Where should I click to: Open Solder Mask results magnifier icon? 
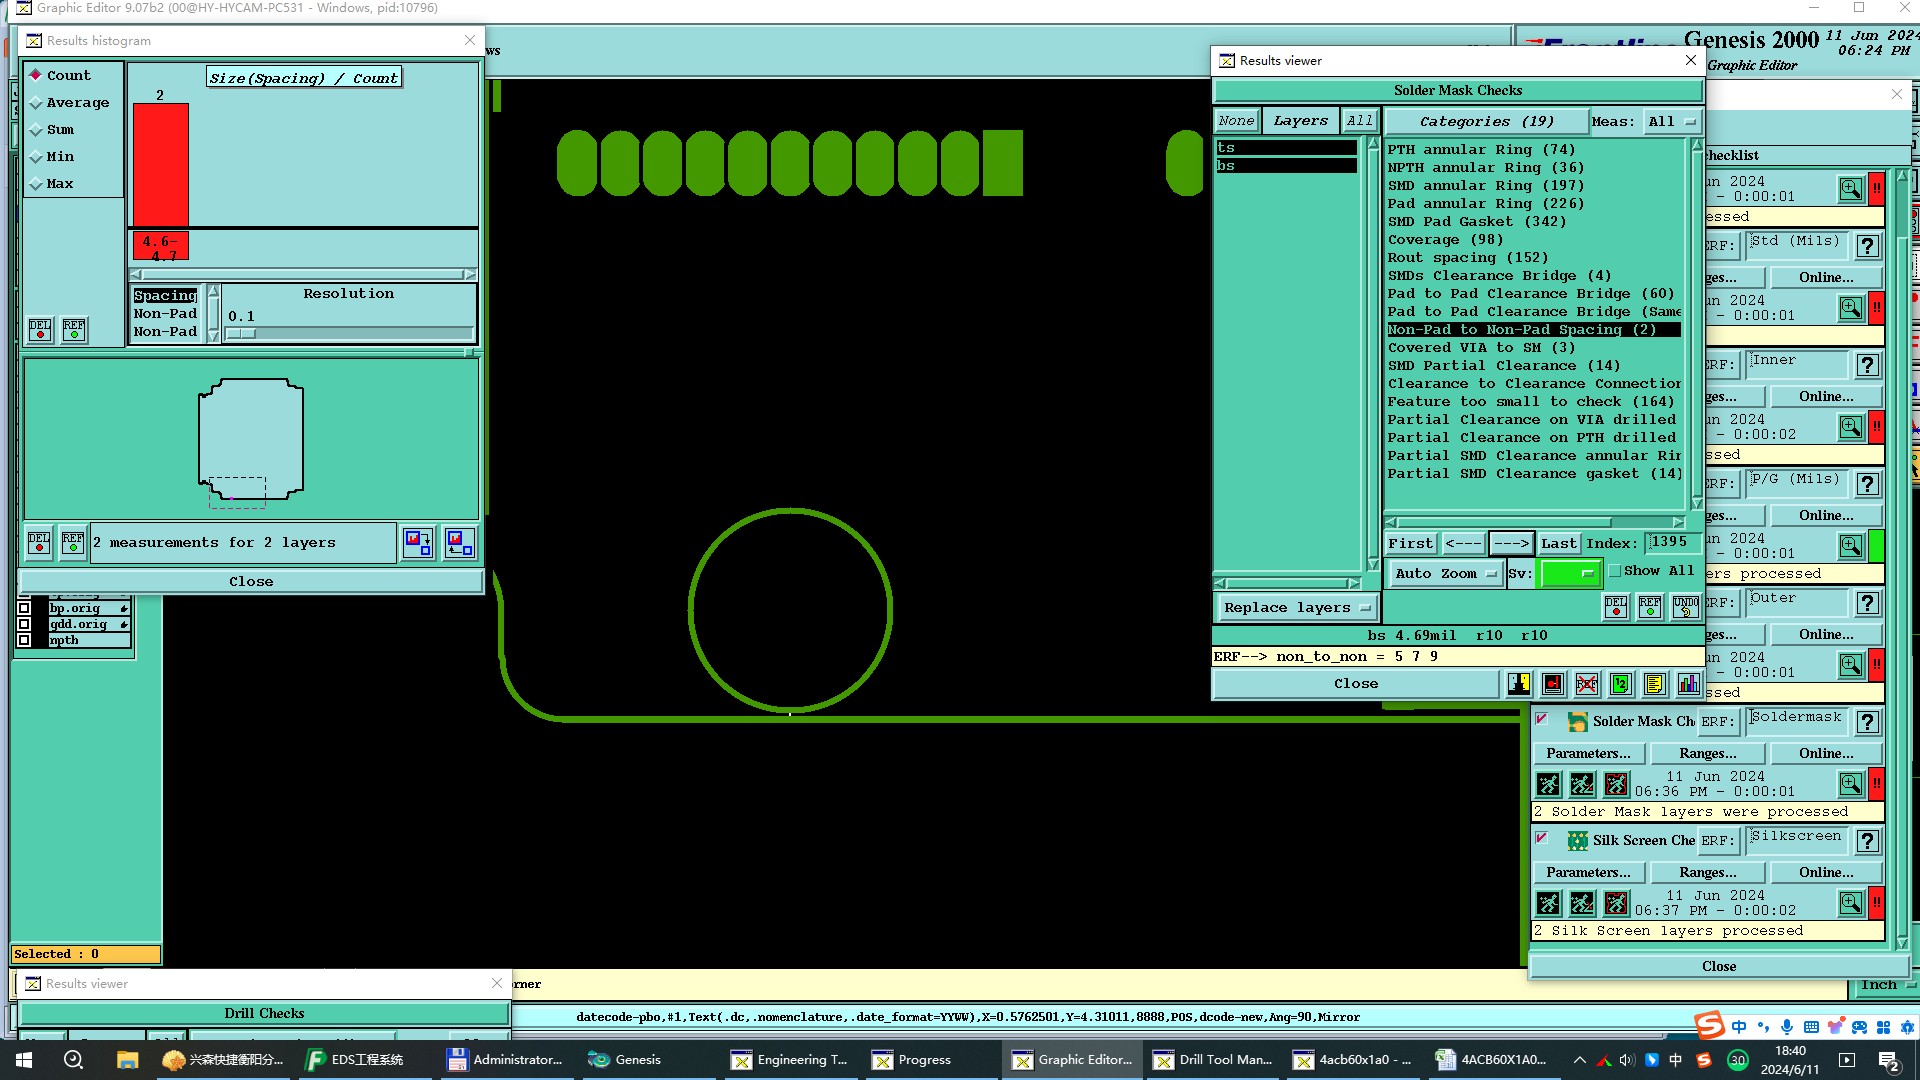pyautogui.click(x=1851, y=784)
